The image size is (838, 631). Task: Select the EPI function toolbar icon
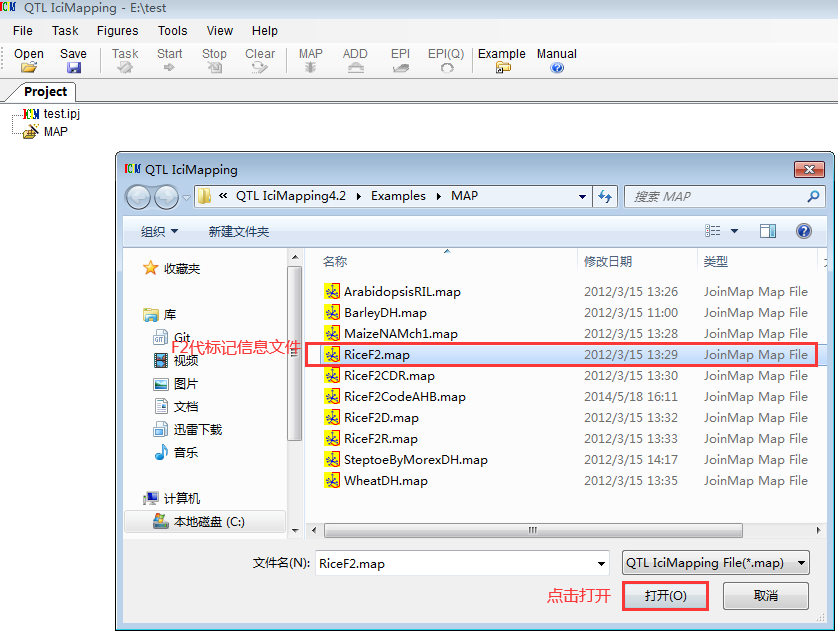pyautogui.click(x=400, y=60)
